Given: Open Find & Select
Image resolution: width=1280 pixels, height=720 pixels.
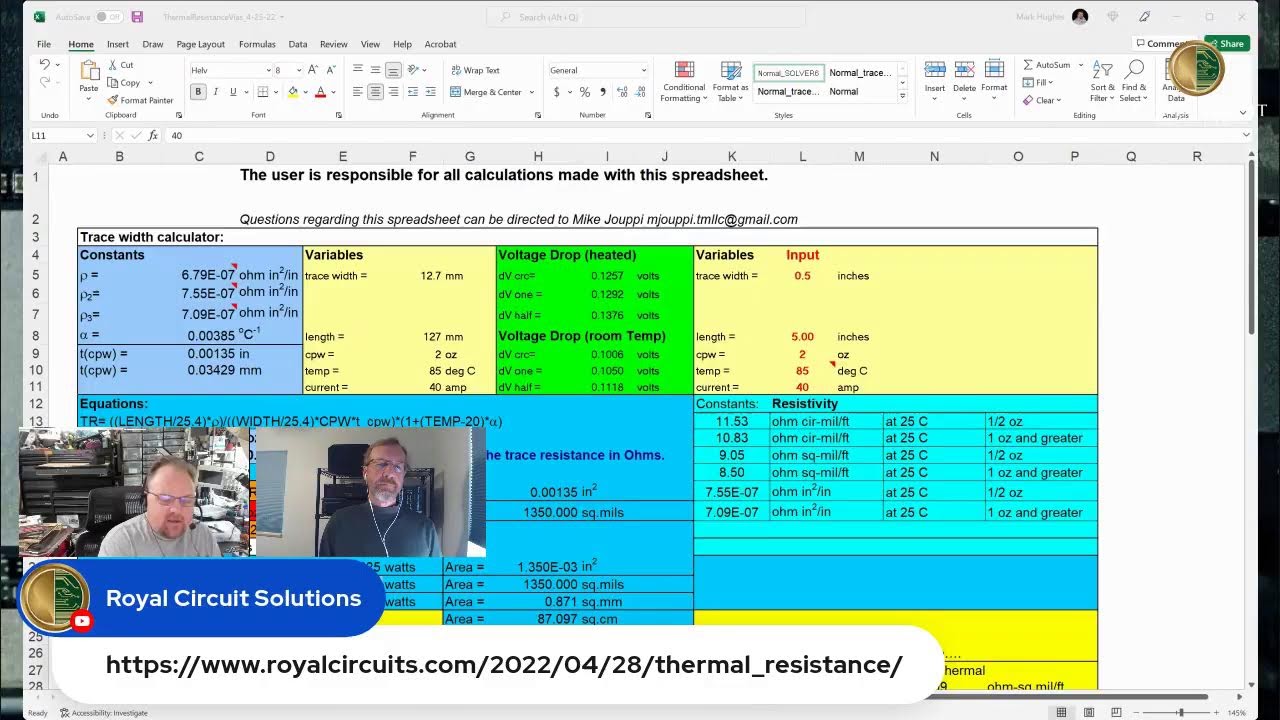Looking at the screenshot, I should coord(1133,81).
